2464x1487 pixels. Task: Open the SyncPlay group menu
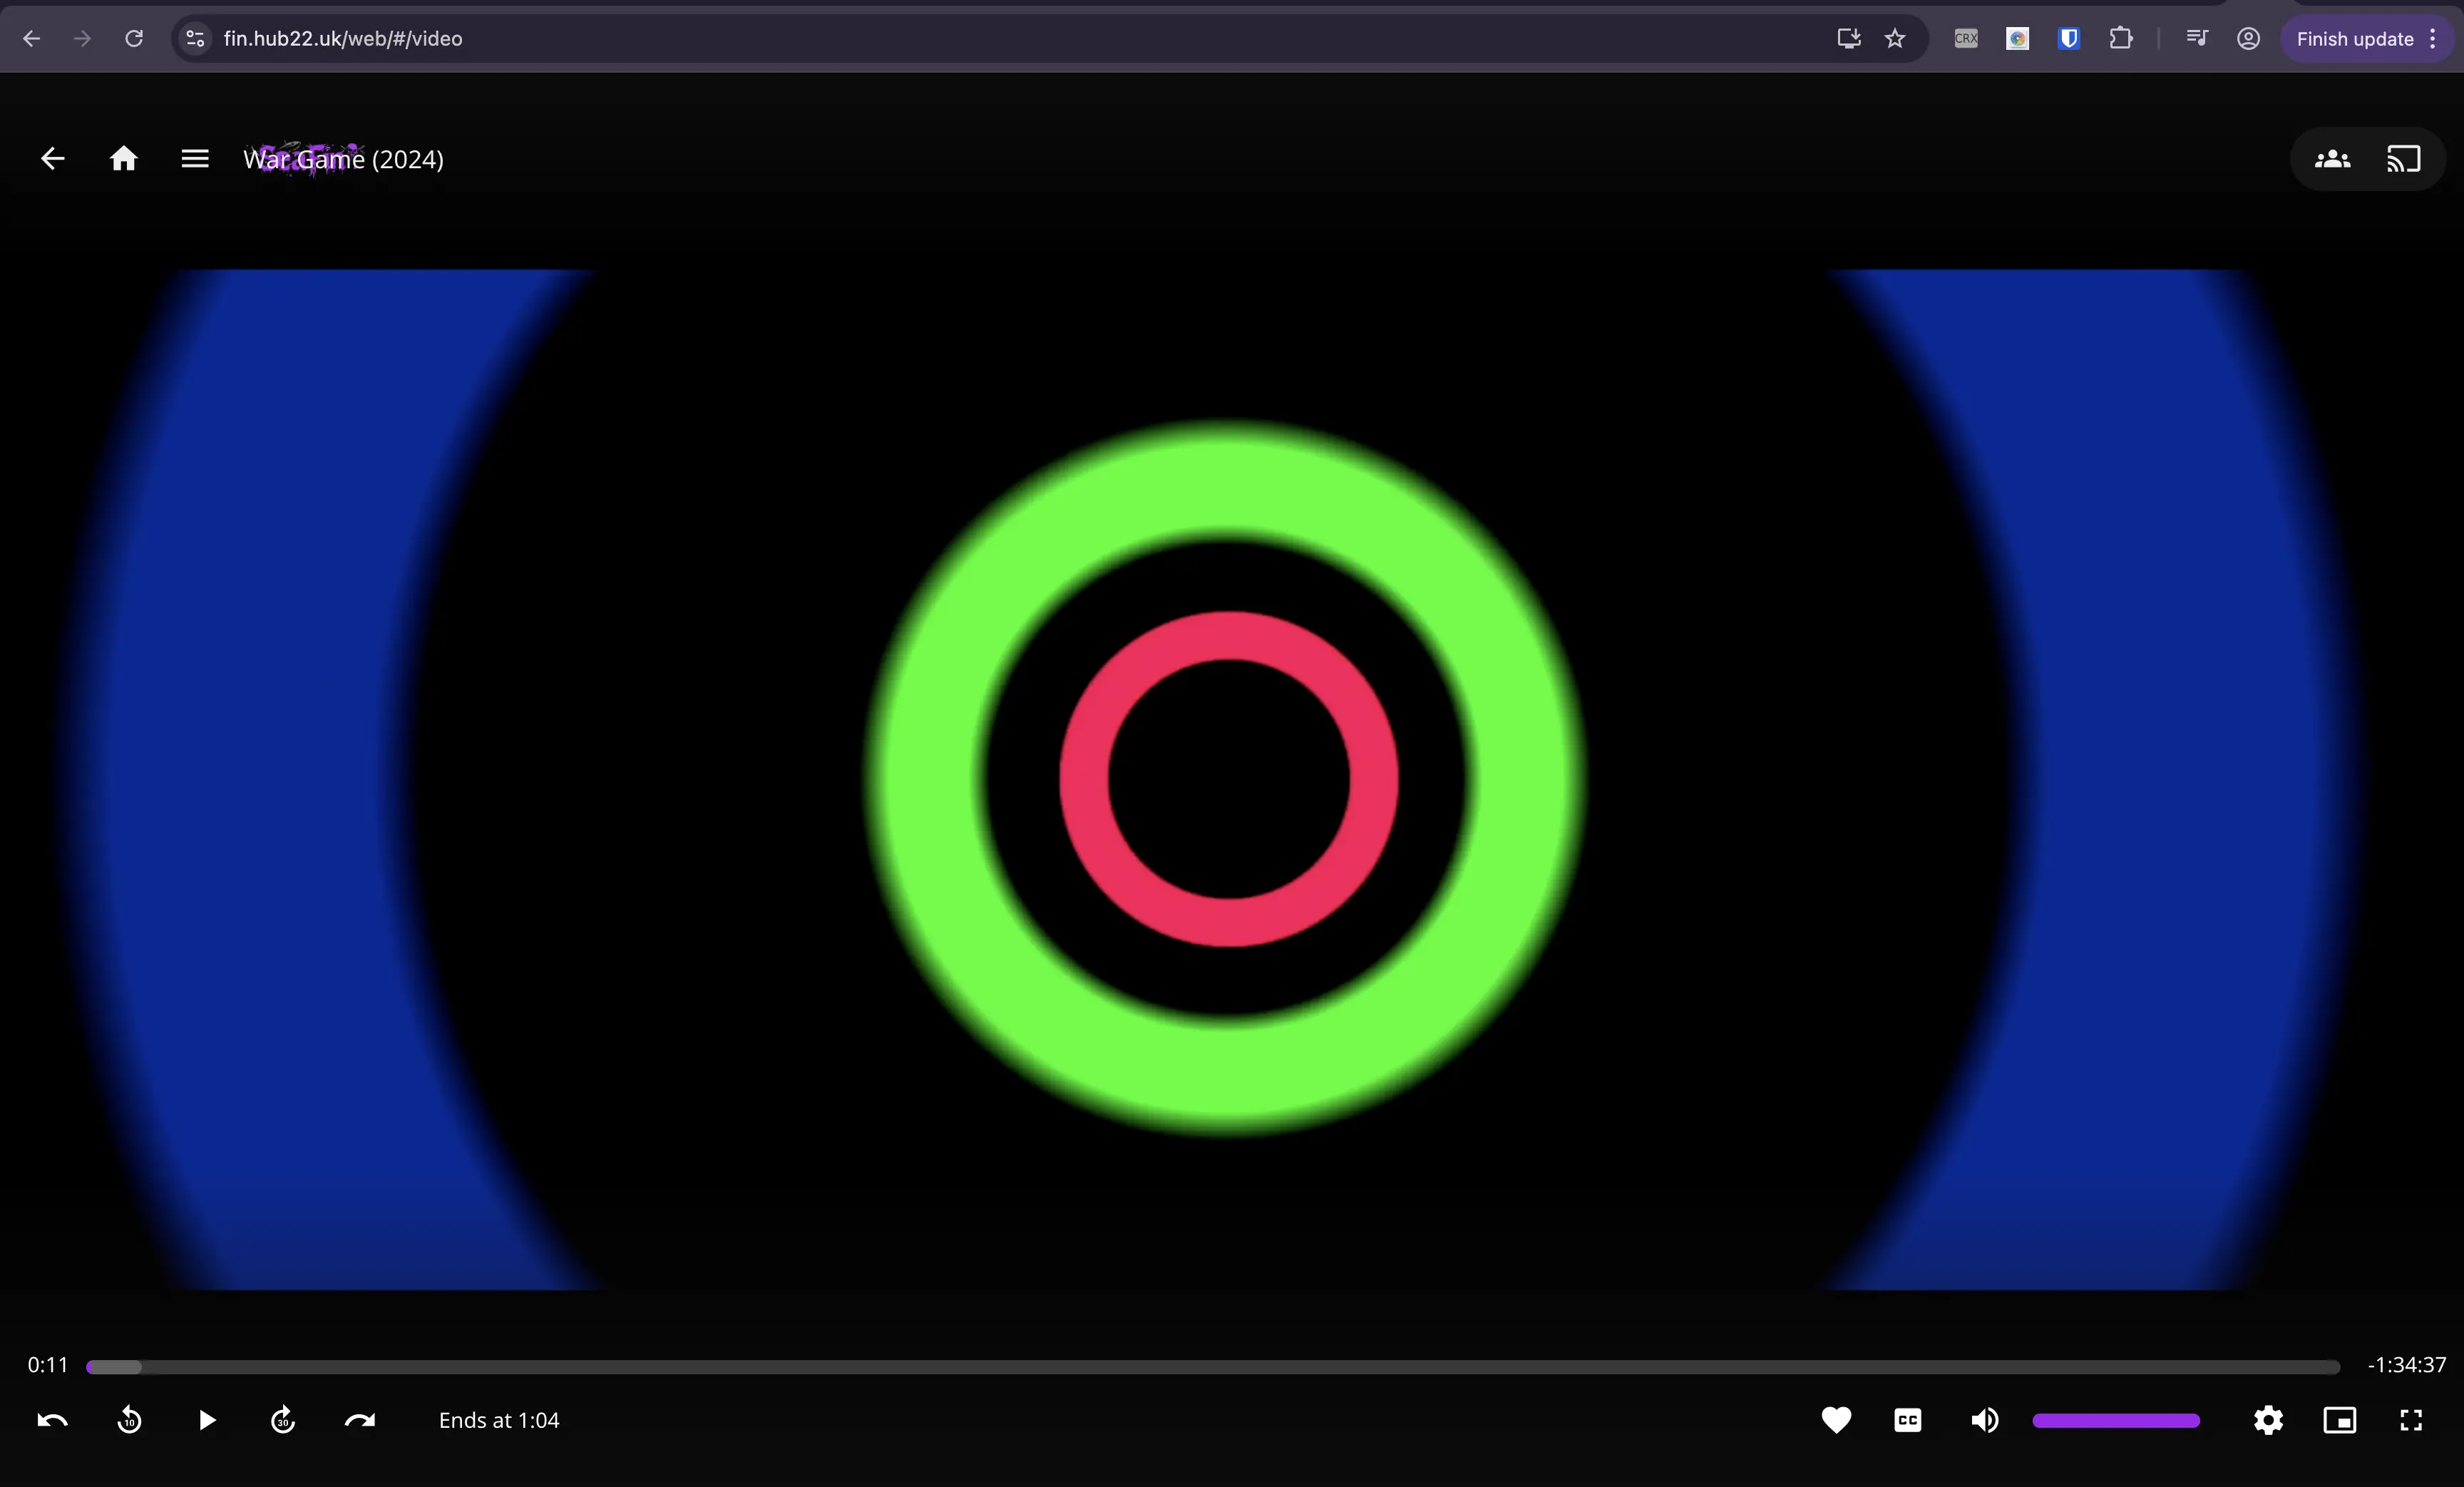pyautogui.click(x=2332, y=159)
